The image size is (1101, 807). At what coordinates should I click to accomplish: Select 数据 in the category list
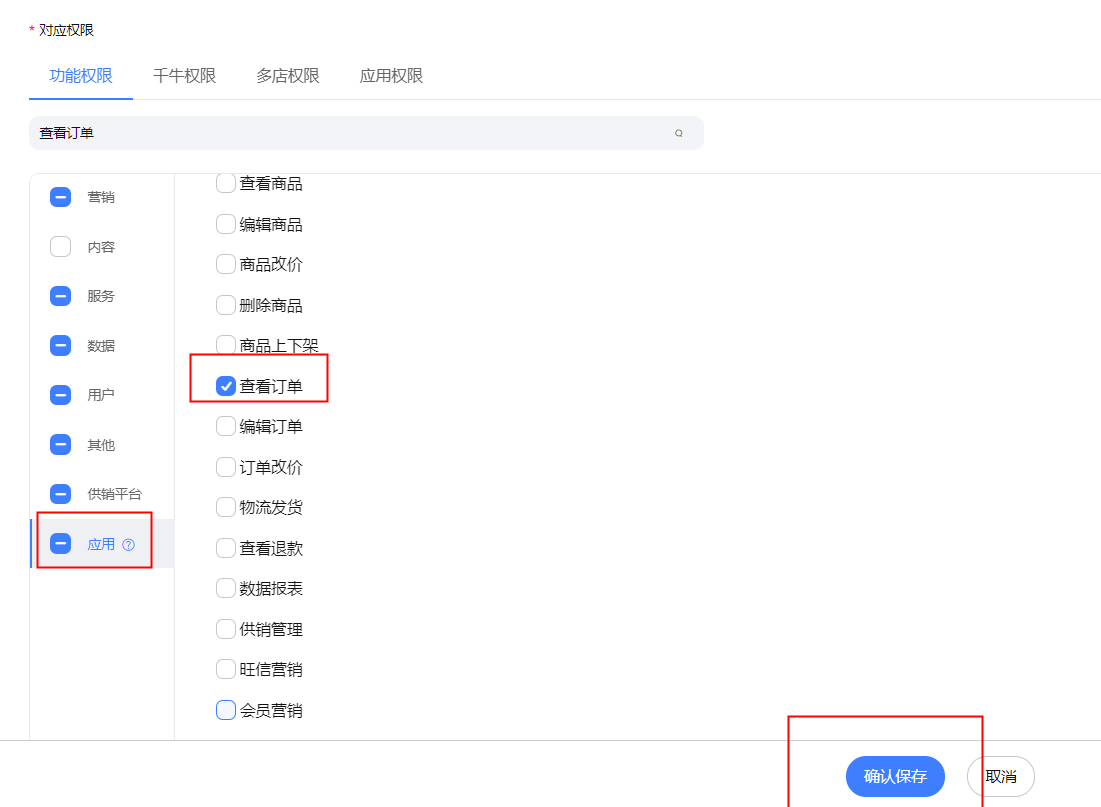tap(101, 346)
